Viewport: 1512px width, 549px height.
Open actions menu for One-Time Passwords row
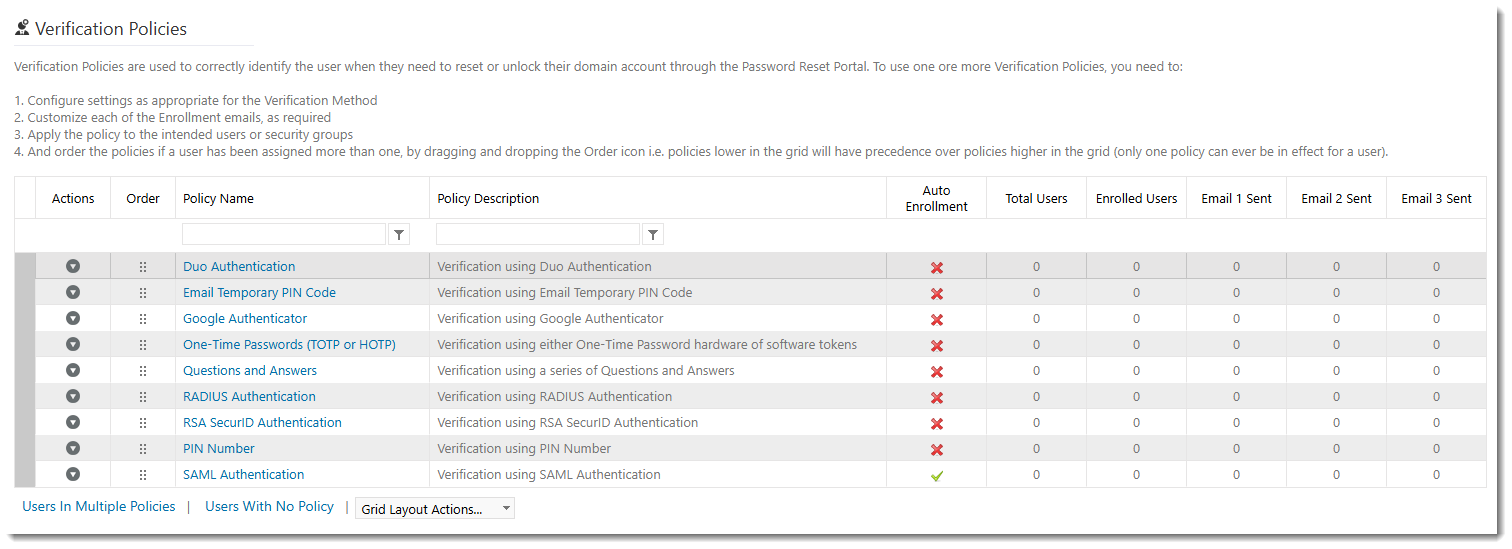pyautogui.click(x=73, y=344)
